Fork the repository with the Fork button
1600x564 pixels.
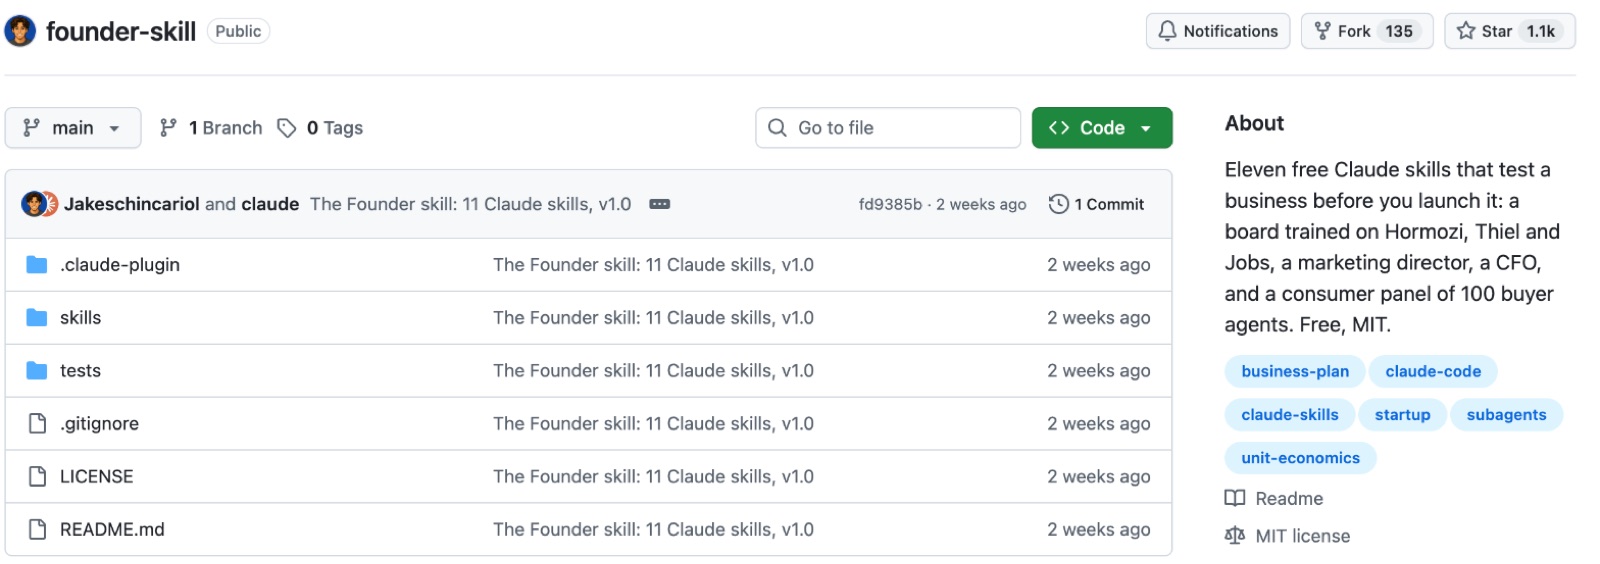(x=1367, y=31)
